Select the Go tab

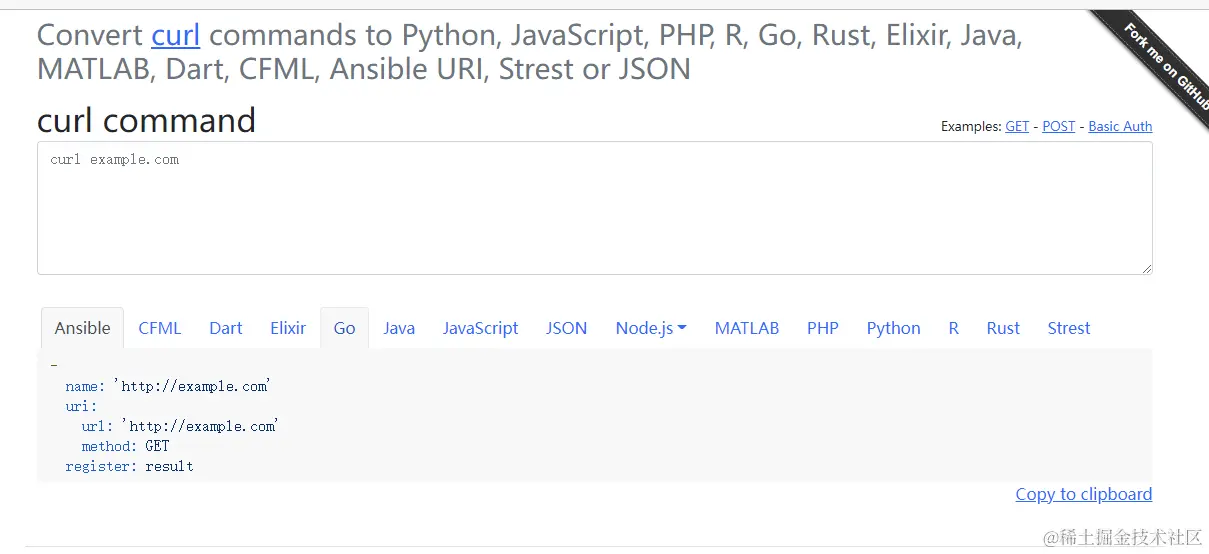pos(344,328)
